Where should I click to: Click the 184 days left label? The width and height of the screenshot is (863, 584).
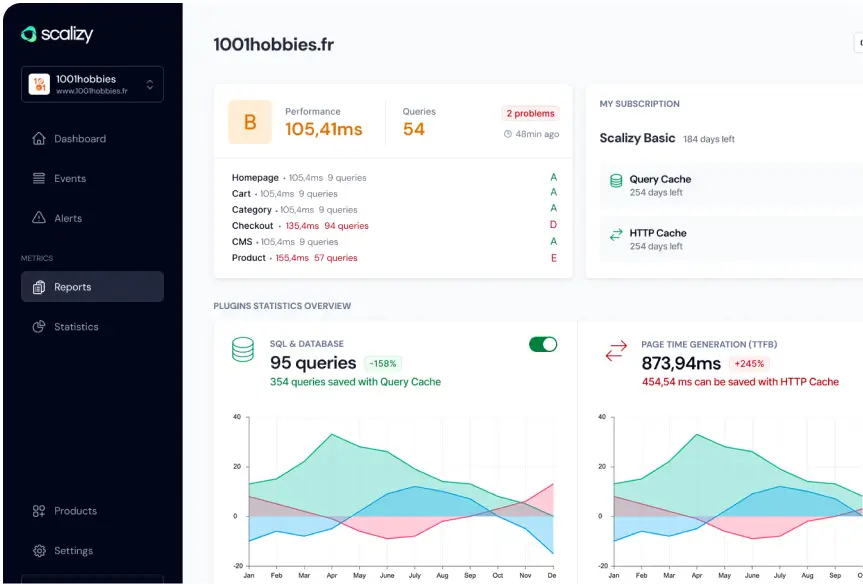[x=709, y=139]
